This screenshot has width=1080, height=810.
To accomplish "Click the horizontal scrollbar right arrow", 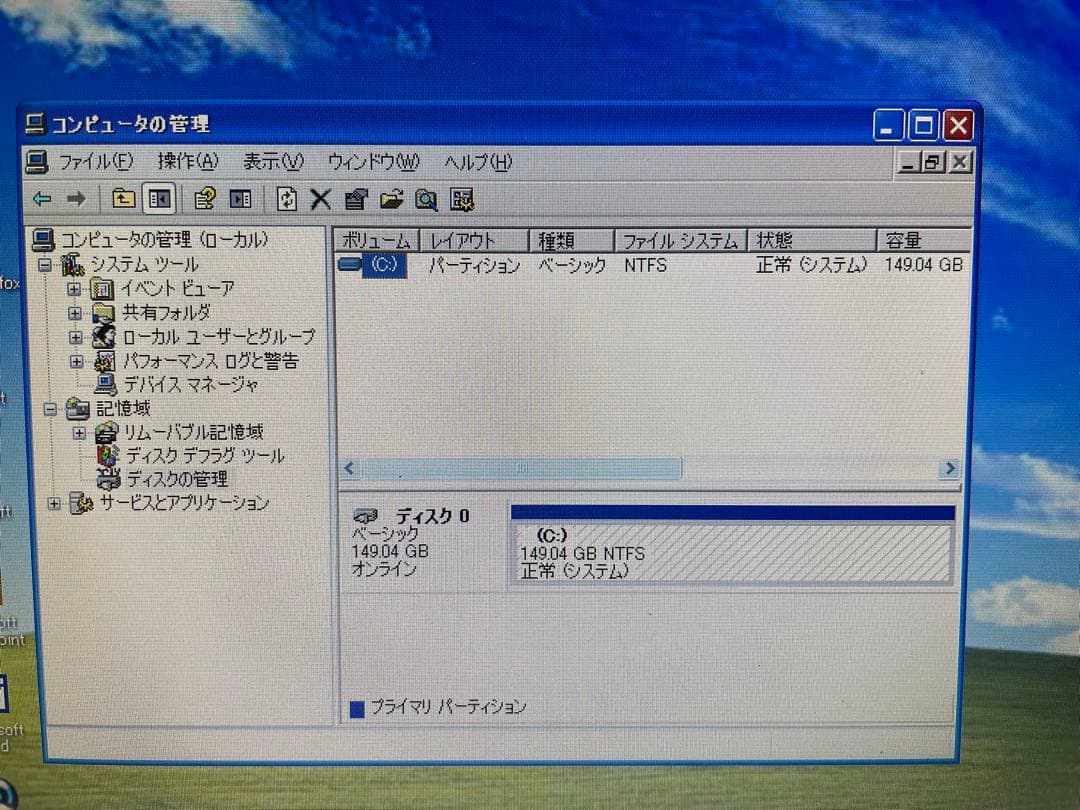I will pos(949,468).
